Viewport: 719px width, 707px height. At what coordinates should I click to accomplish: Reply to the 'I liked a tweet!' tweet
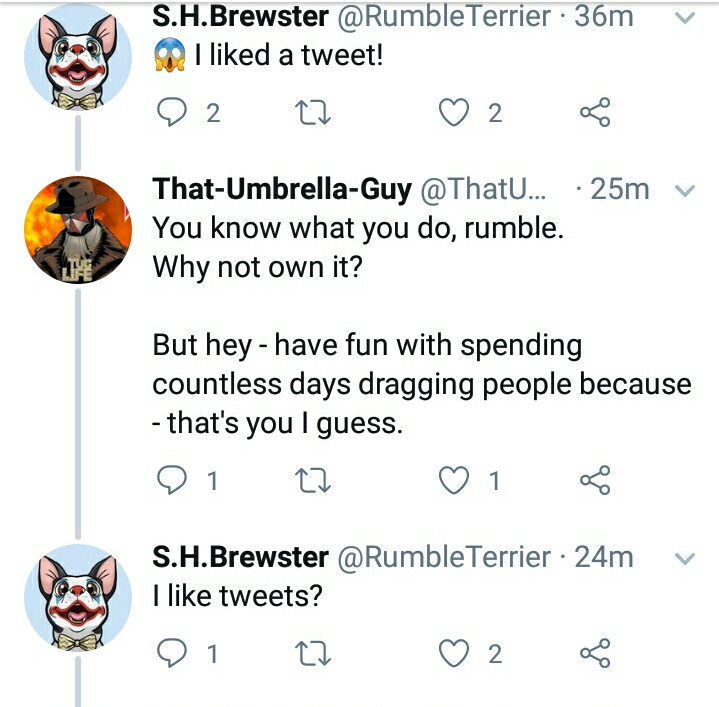pos(172,112)
